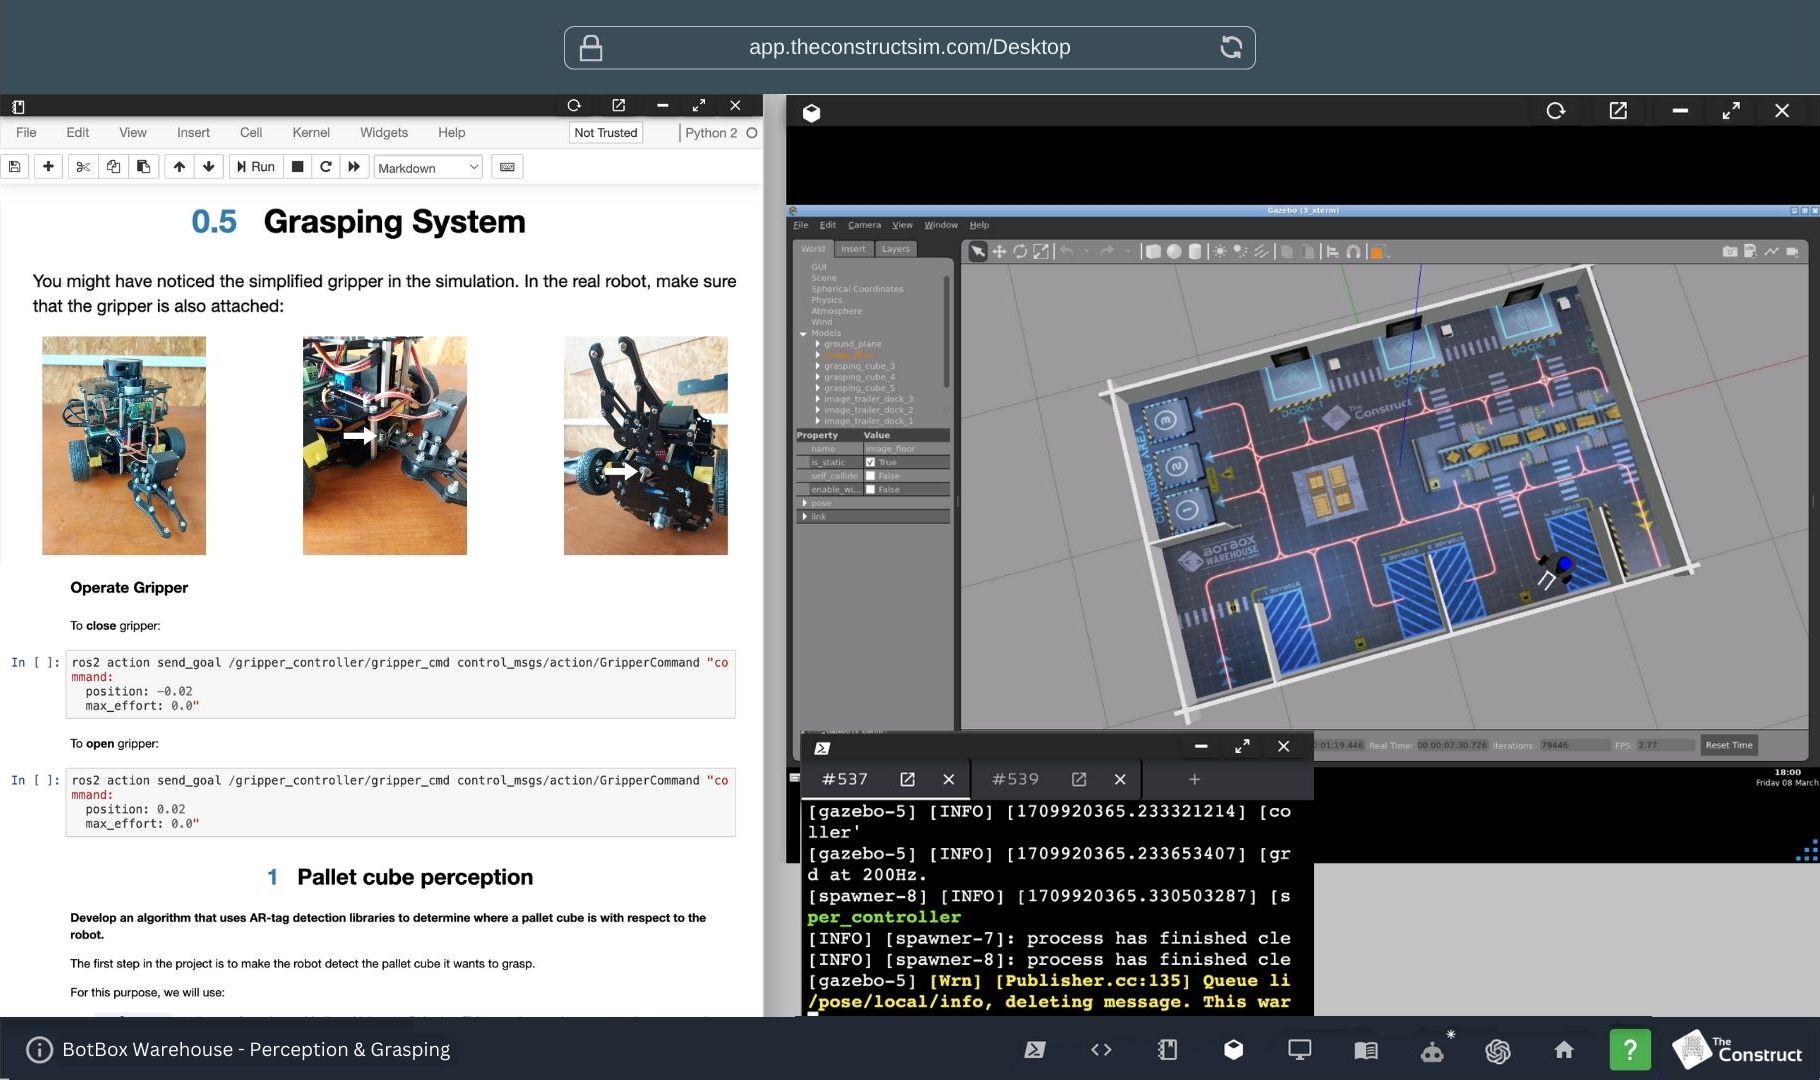
Task: Expand the grasping_cube_3 model
Action: [x=817, y=366]
